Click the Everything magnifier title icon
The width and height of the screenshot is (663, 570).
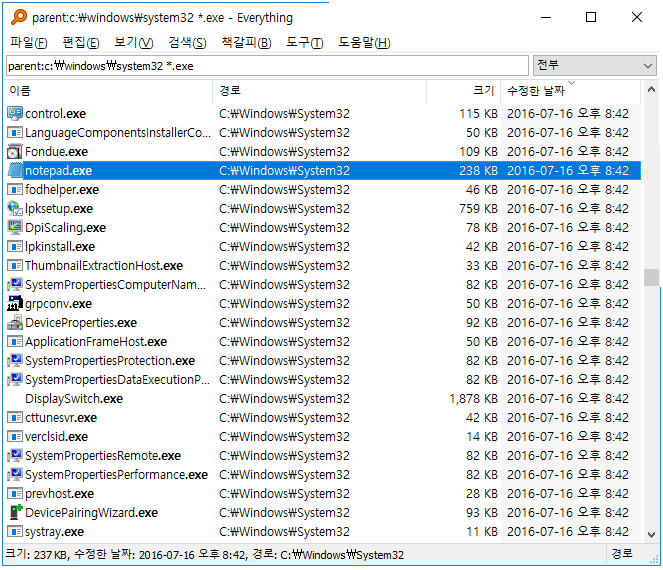coord(19,17)
